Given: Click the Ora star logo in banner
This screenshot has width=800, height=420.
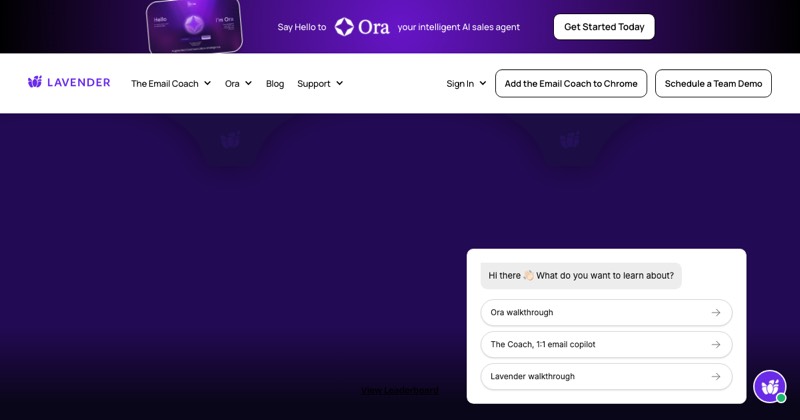Looking at the screenshot, I should pyautogui.click(x=344, y=27).
